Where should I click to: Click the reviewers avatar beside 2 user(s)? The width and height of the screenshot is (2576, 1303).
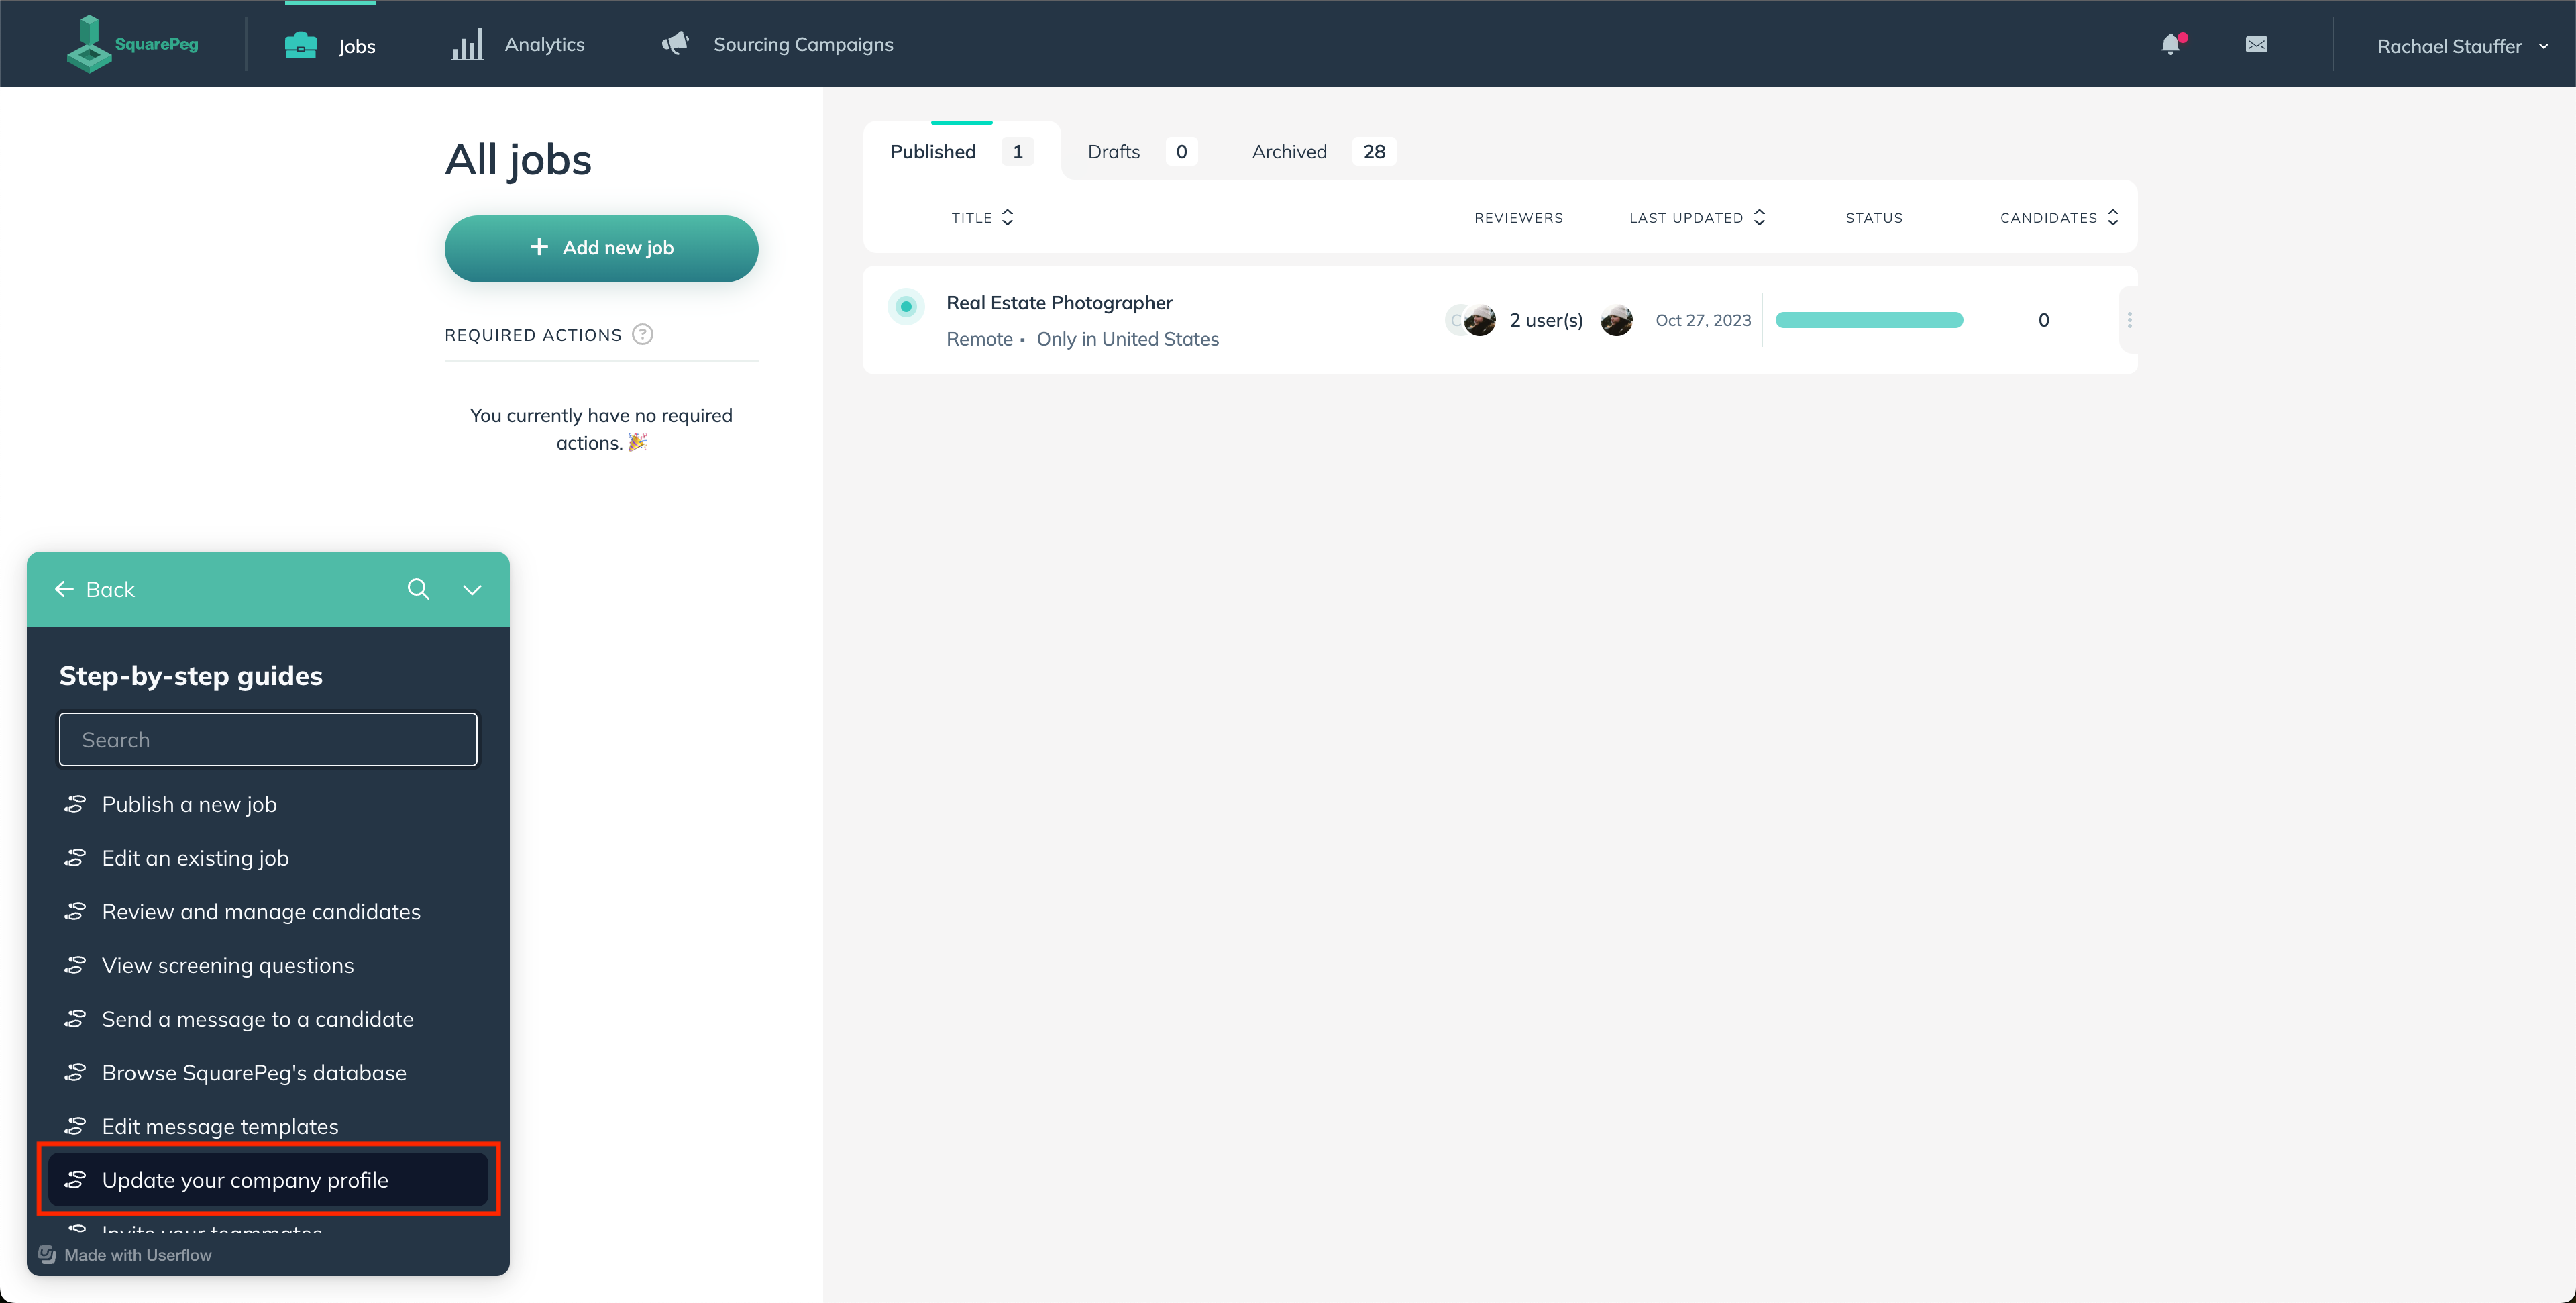tap(1479, 320)
